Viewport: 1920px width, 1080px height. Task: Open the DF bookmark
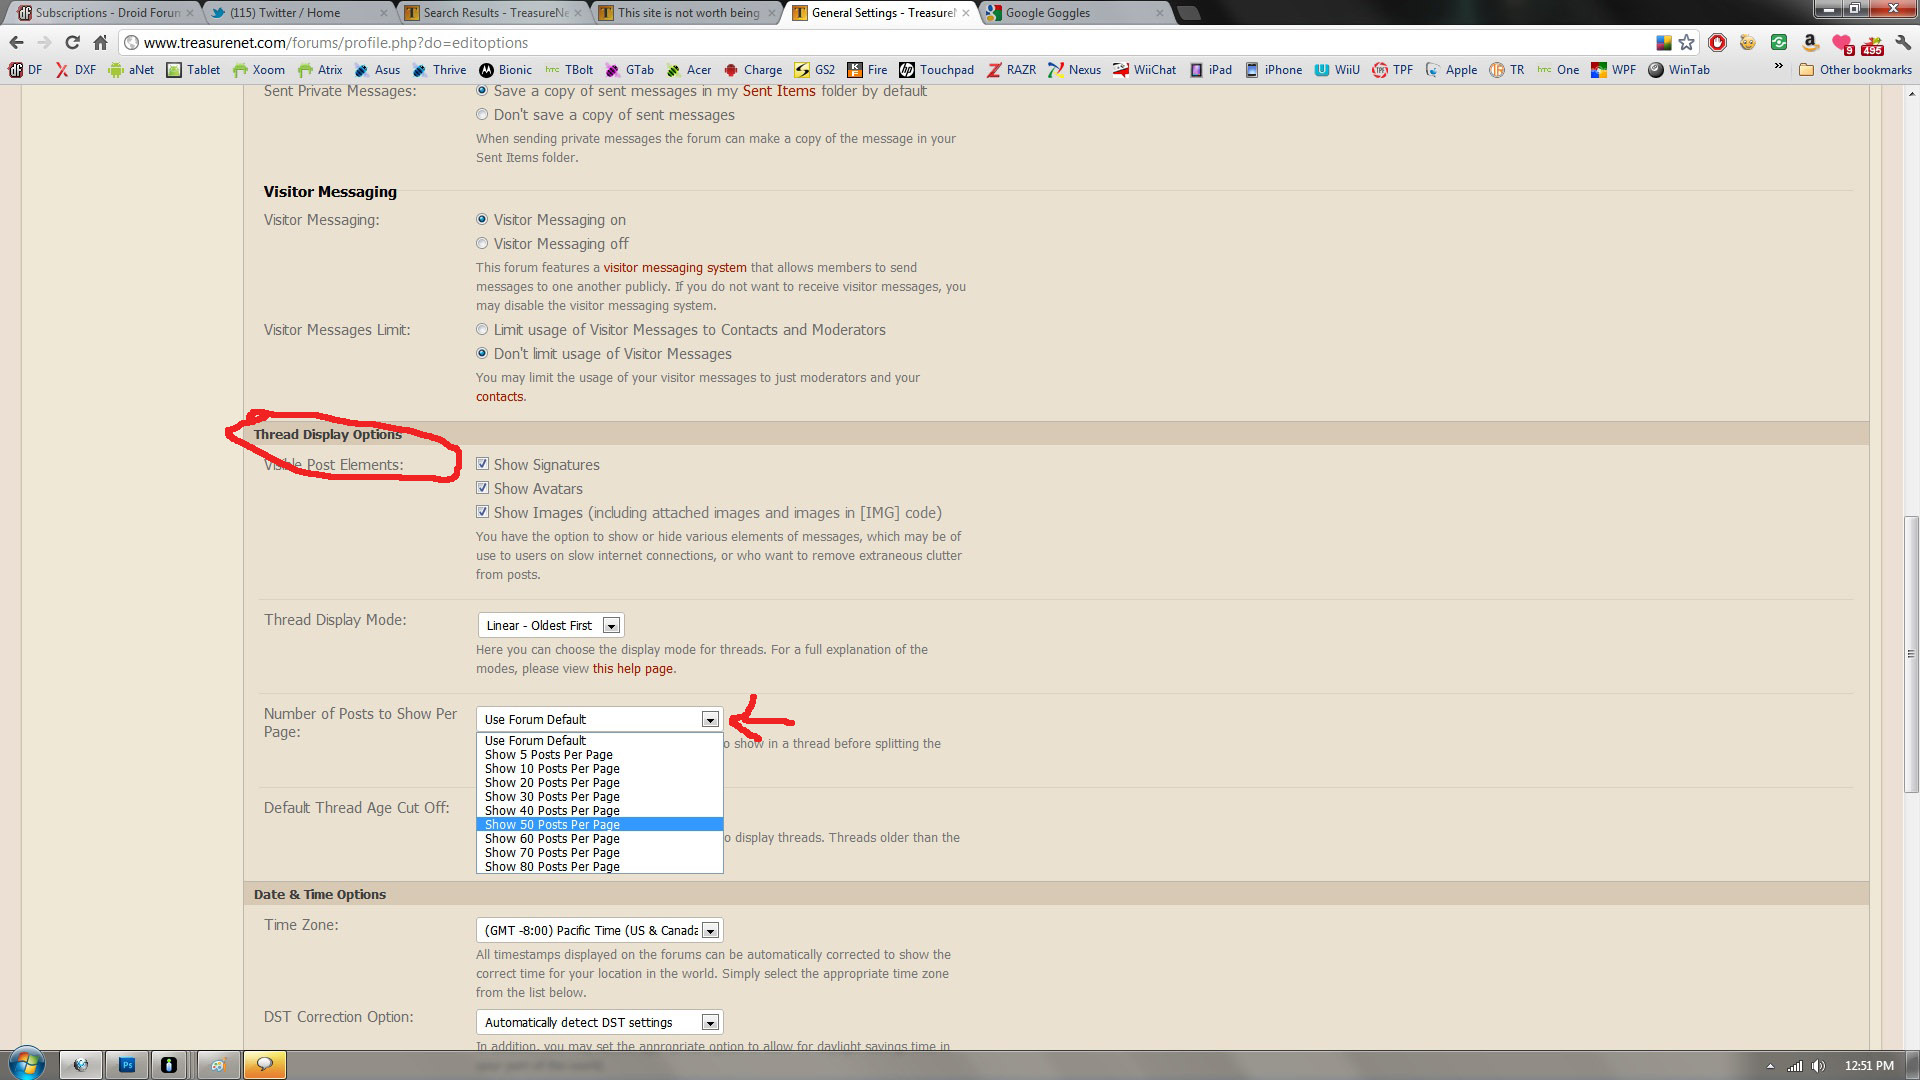(25, 70)
